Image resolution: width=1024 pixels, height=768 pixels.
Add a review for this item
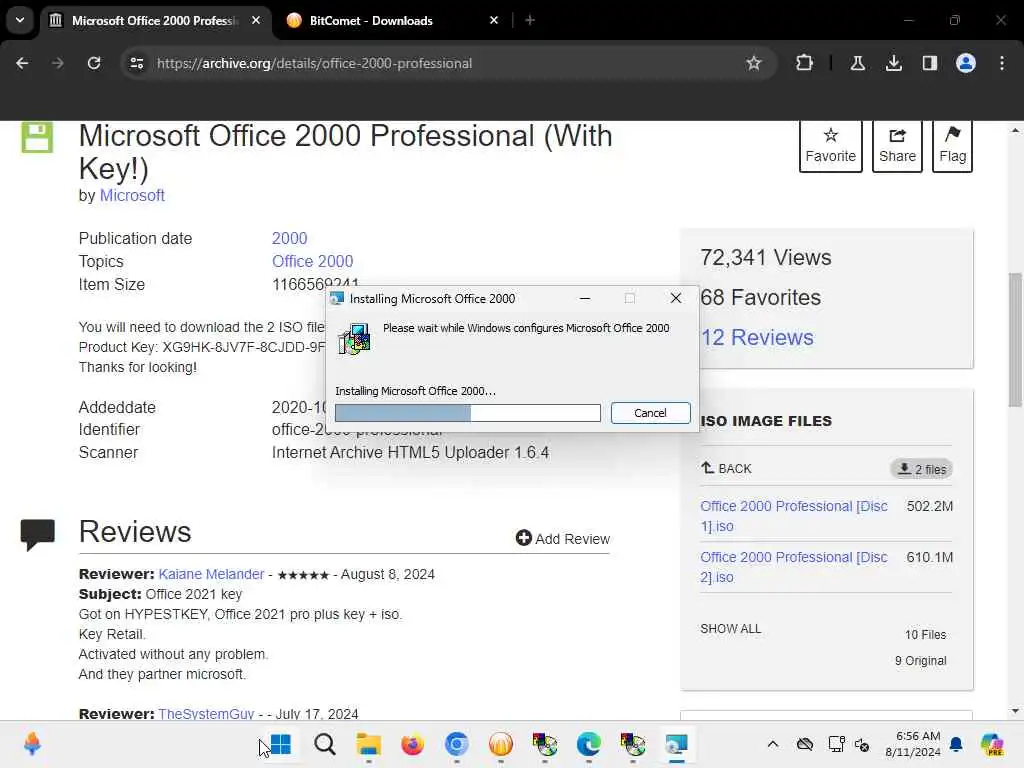click(x=562, y=538)
